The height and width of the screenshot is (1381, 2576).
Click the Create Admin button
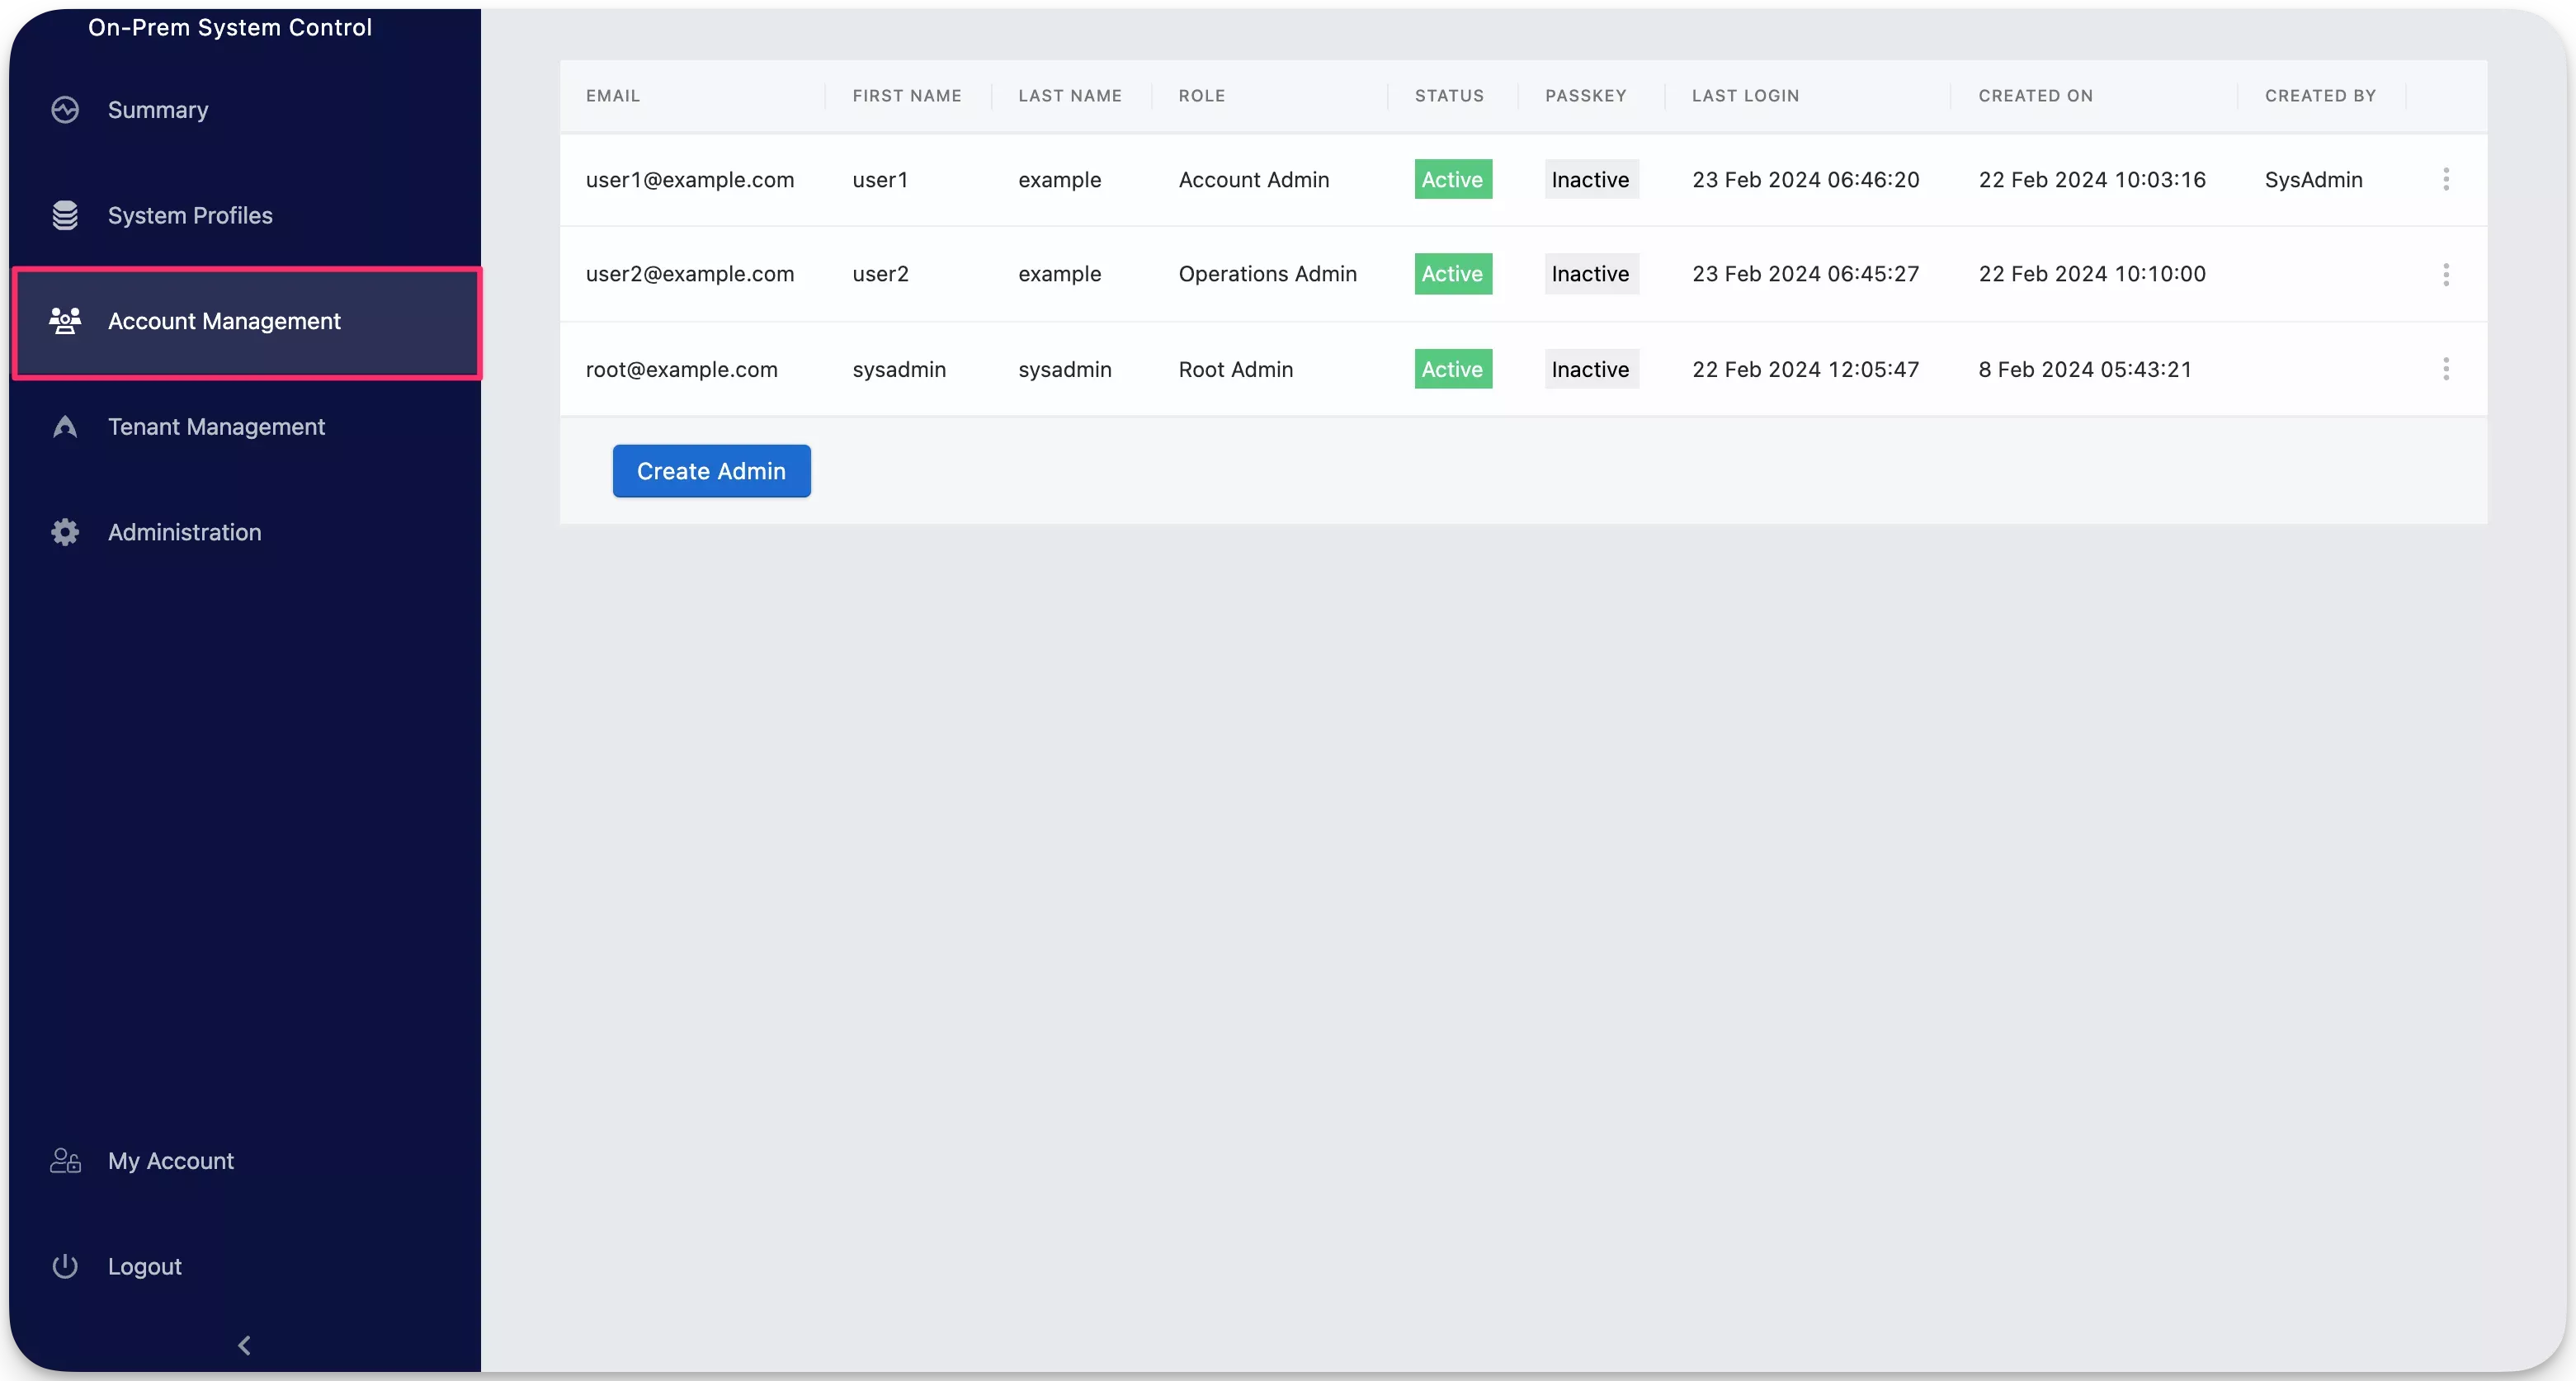pos(711,470)
